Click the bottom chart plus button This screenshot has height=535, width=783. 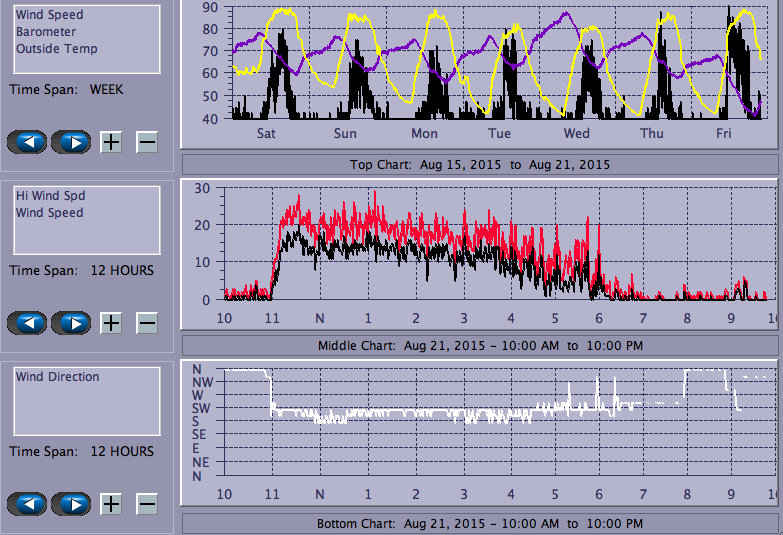click(111, 504)
